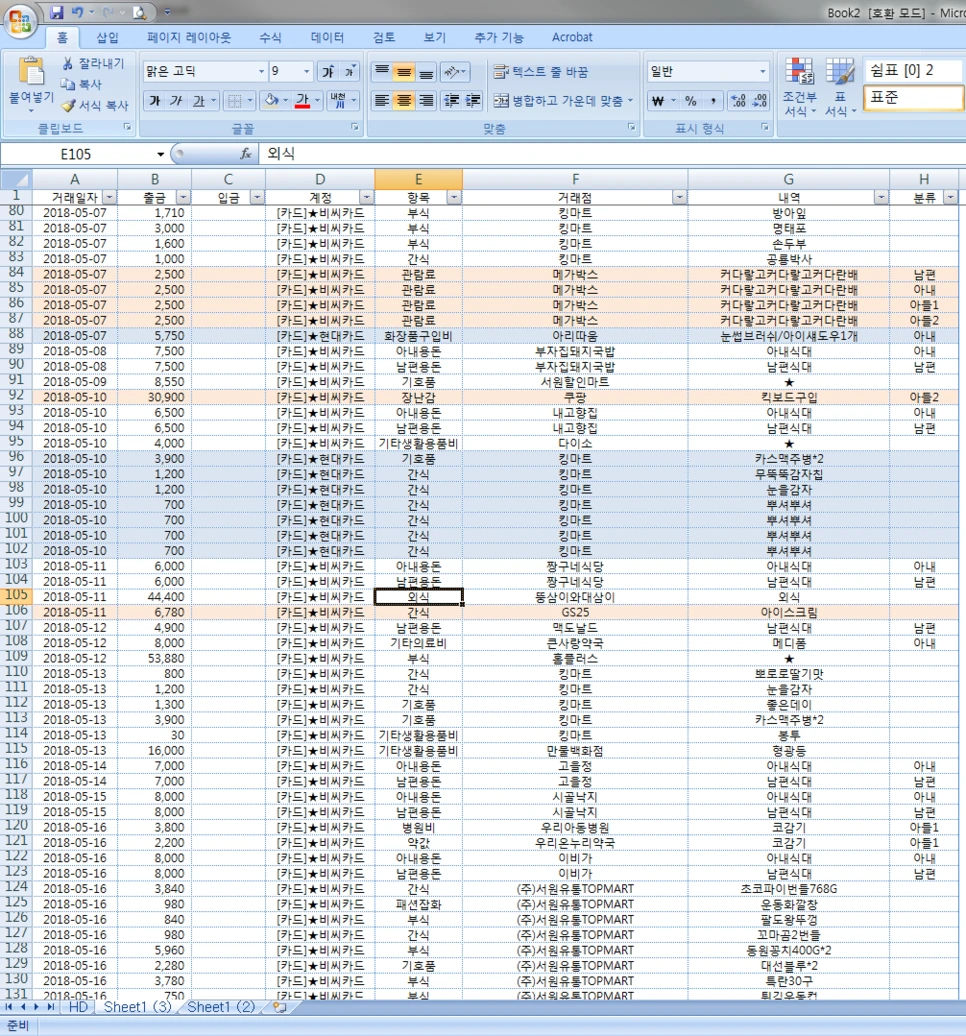Screen dimensions: 966x1036
Task: Toggle bold formatting
Action: [155, 100]
